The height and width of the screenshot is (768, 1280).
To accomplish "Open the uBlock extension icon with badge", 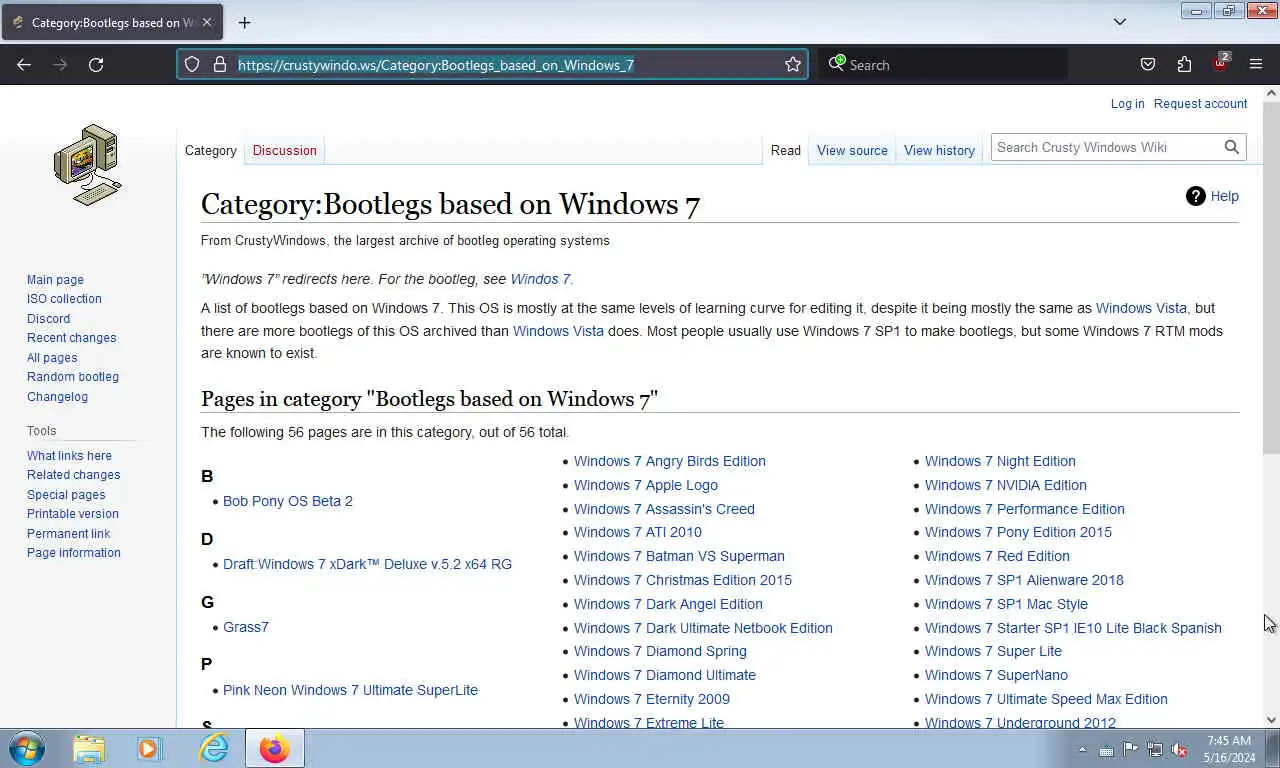I will point(1220,63).
